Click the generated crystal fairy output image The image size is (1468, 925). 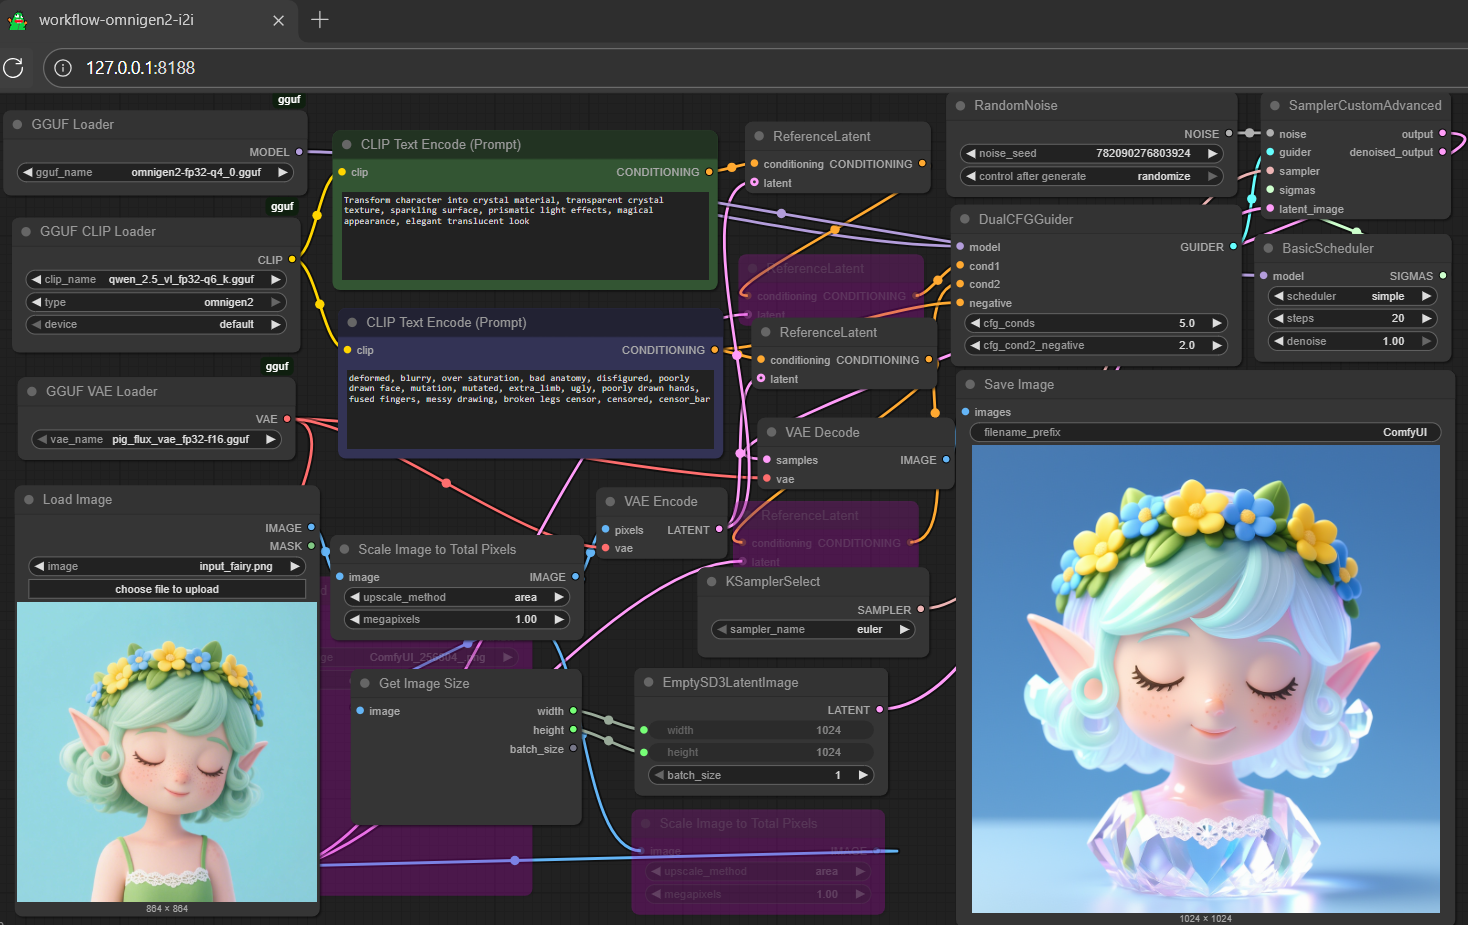[x=1206, y=679]
